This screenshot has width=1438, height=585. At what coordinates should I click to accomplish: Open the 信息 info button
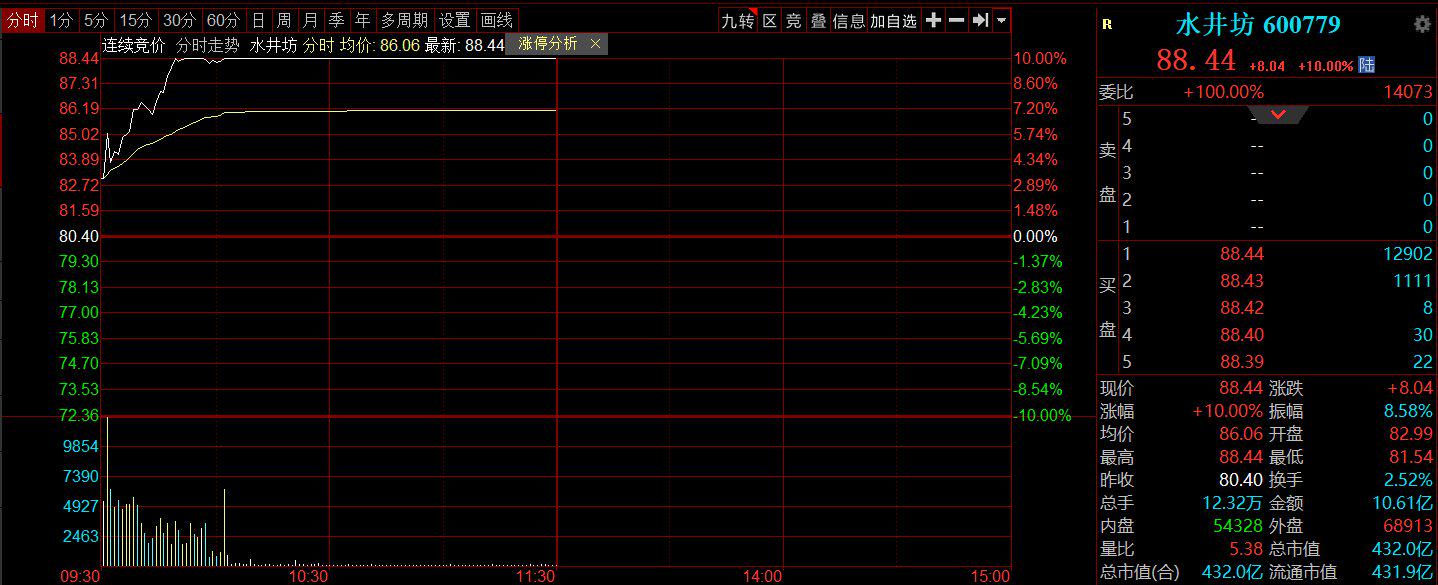coord(849,20)
